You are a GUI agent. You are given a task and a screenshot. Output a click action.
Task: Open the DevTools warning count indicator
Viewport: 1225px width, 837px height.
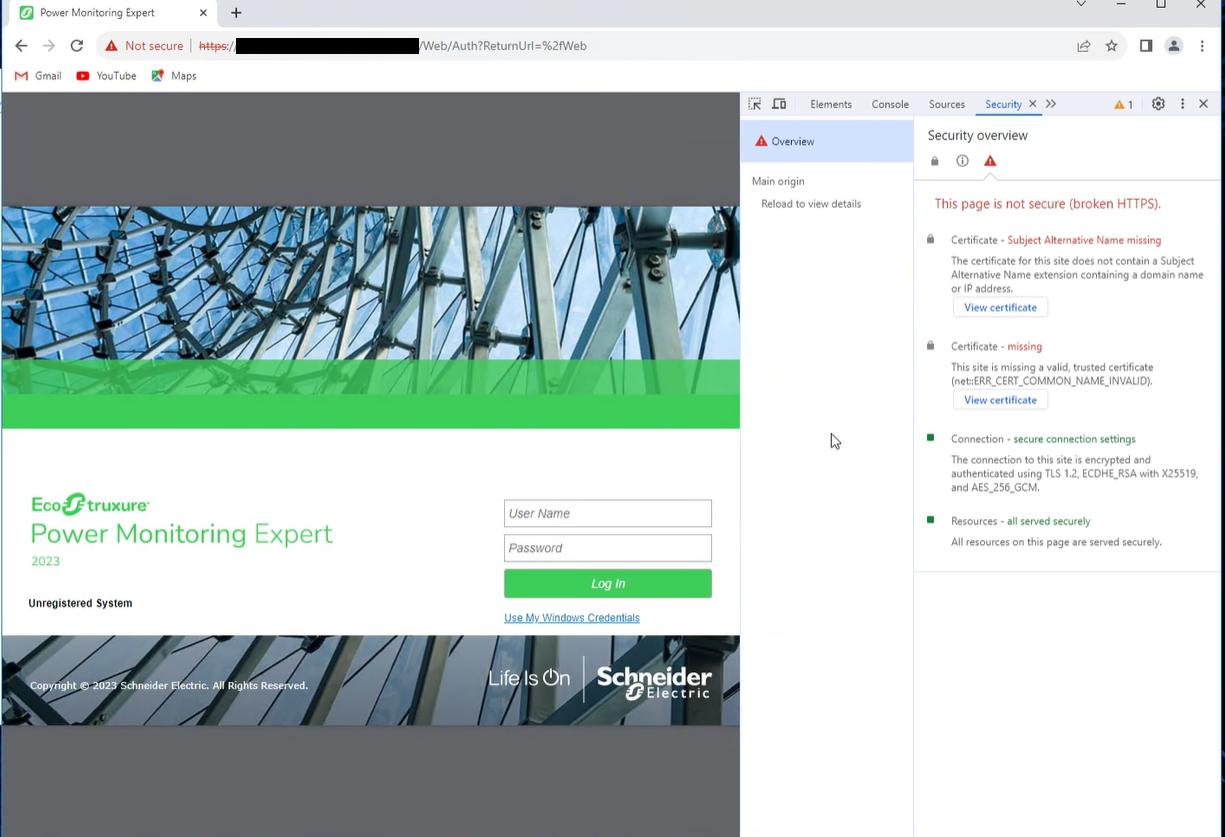[x=1124, y=104]
